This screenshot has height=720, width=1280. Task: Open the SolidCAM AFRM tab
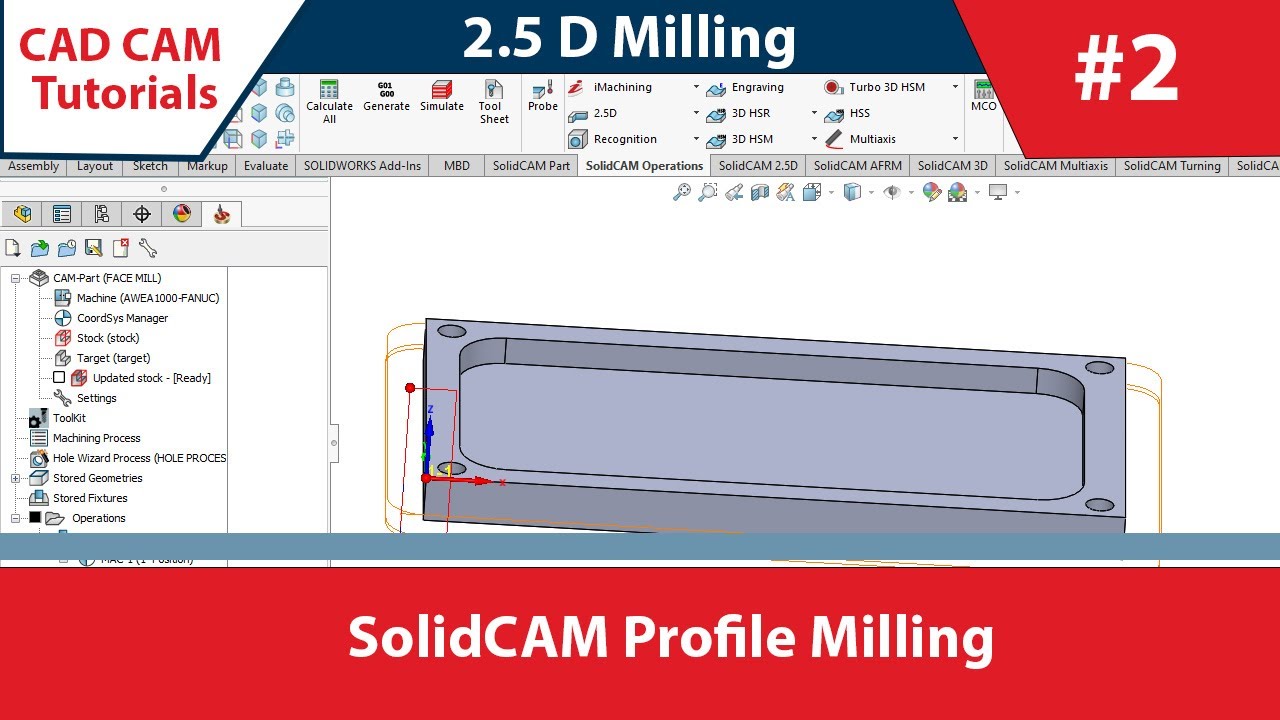[x=858, y=166]
